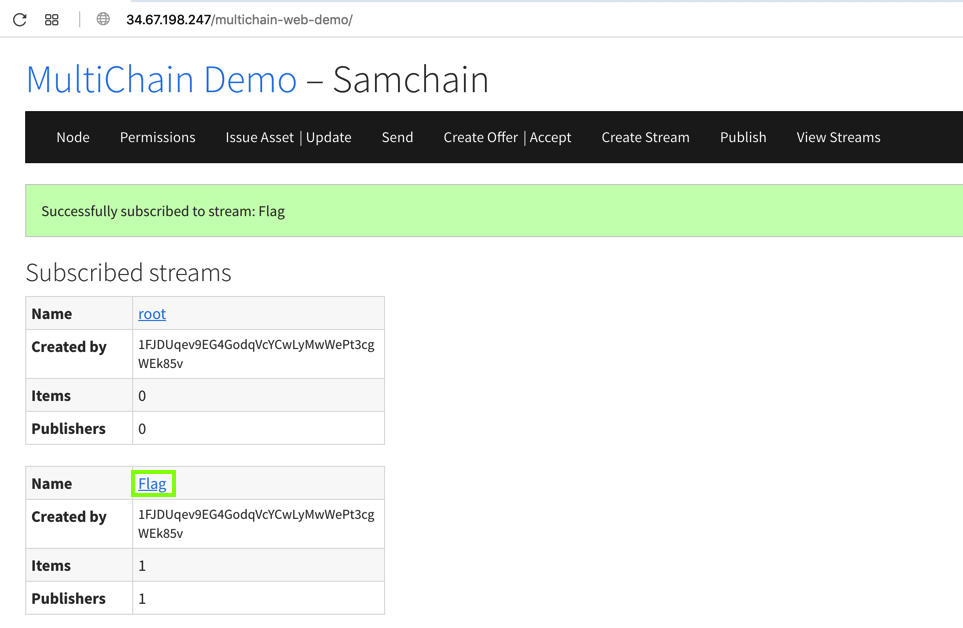Screen dimensions: 963x628
Task: Open the Flag stream link
Action: [x=152, y=484]
